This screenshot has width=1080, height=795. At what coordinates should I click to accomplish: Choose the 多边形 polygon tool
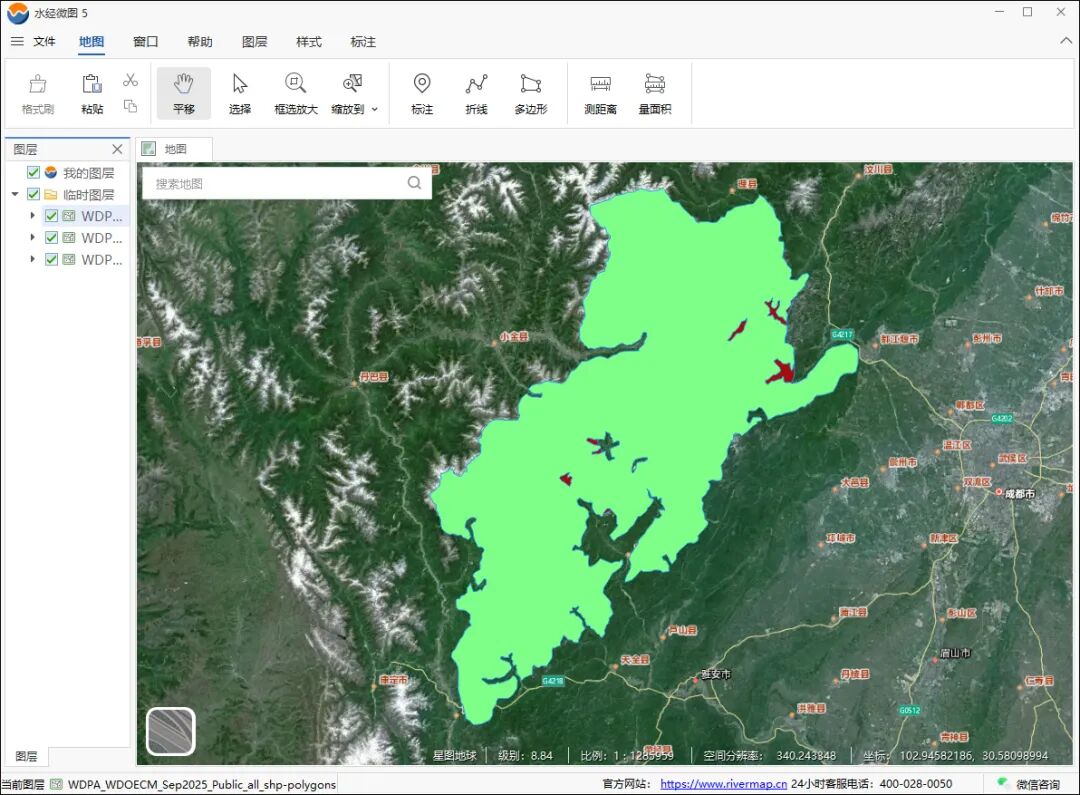[x=531, y=93]
